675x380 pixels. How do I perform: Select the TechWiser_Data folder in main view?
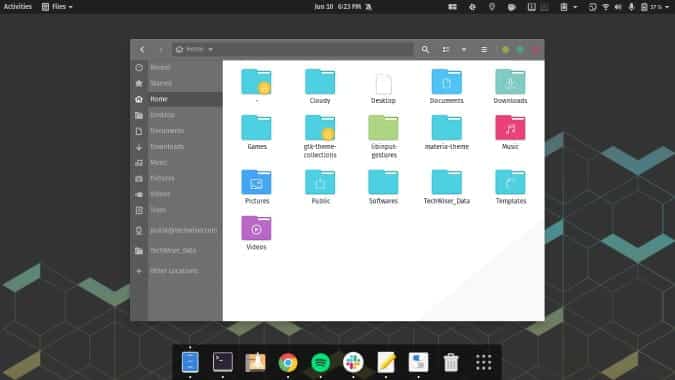tap(446, 186)
